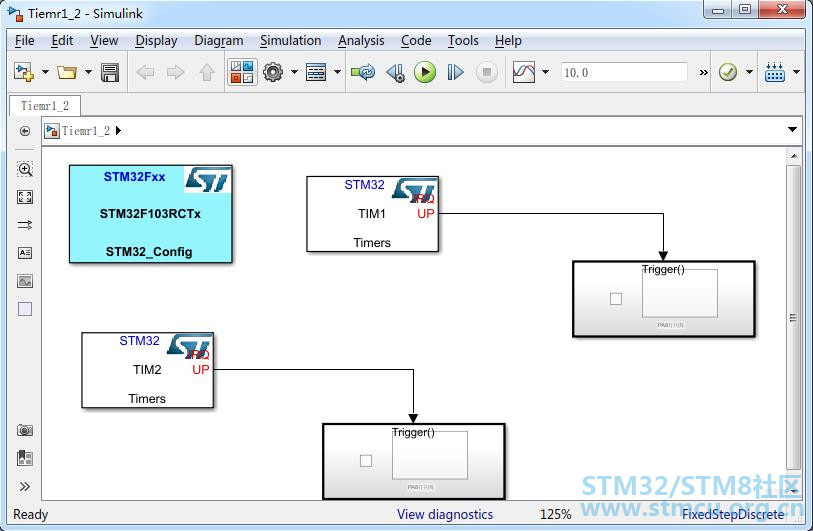Take a screenshot with camera icon
Screen dimensions: 813x531
click(x=25, y=430)
